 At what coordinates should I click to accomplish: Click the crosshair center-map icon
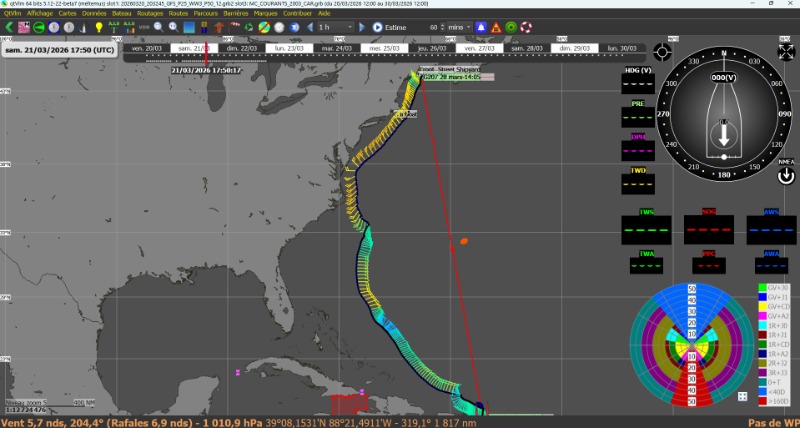(x=662, y=52)
